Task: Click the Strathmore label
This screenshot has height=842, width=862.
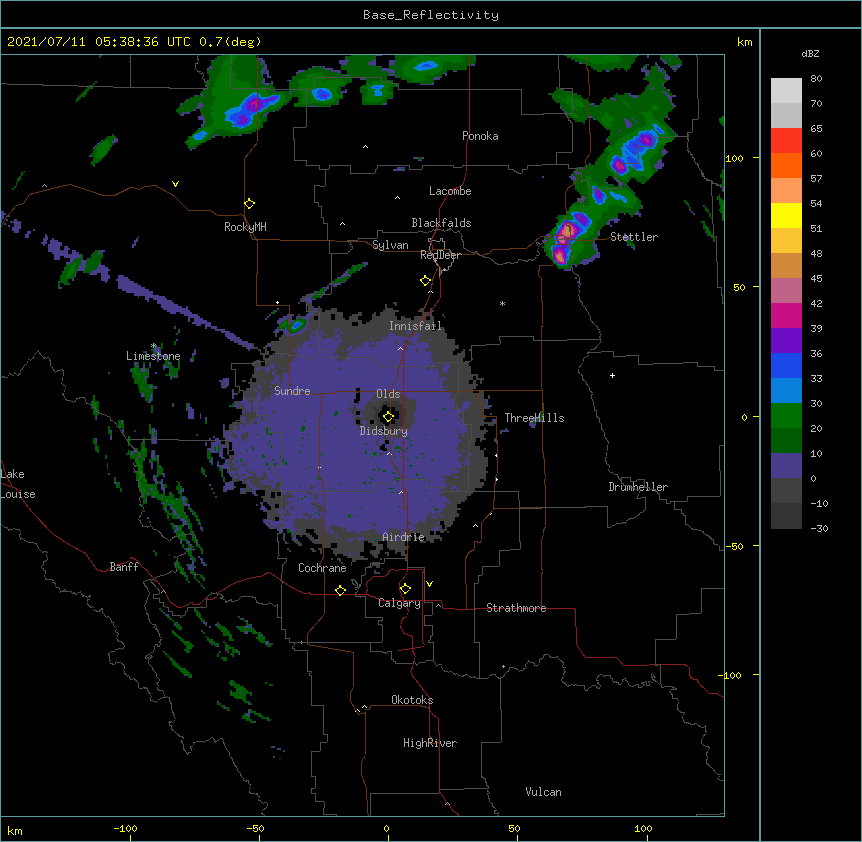Action: [516, 608]
